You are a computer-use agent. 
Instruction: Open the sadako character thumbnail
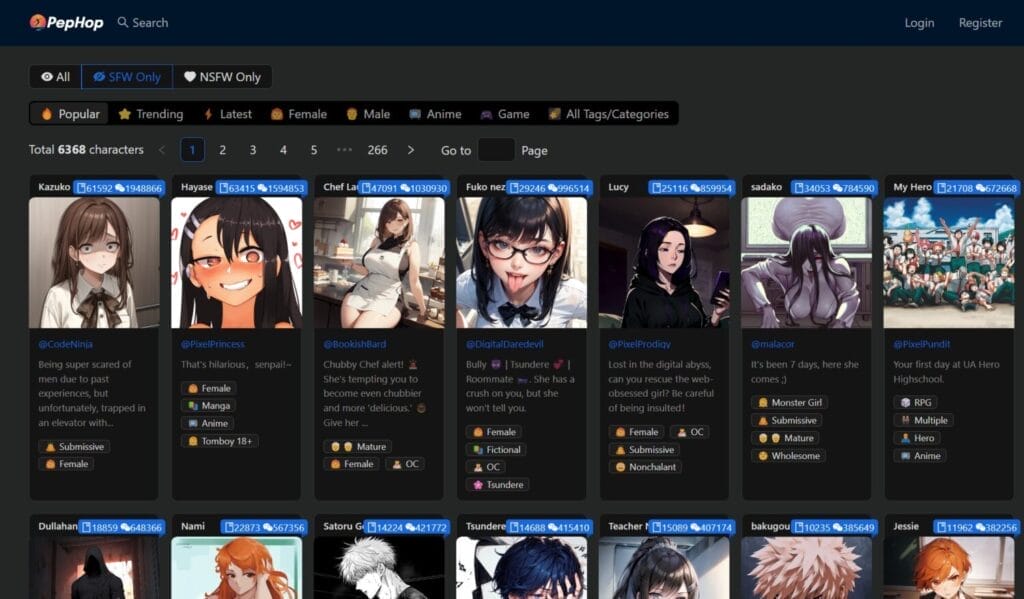pos(807,263)
